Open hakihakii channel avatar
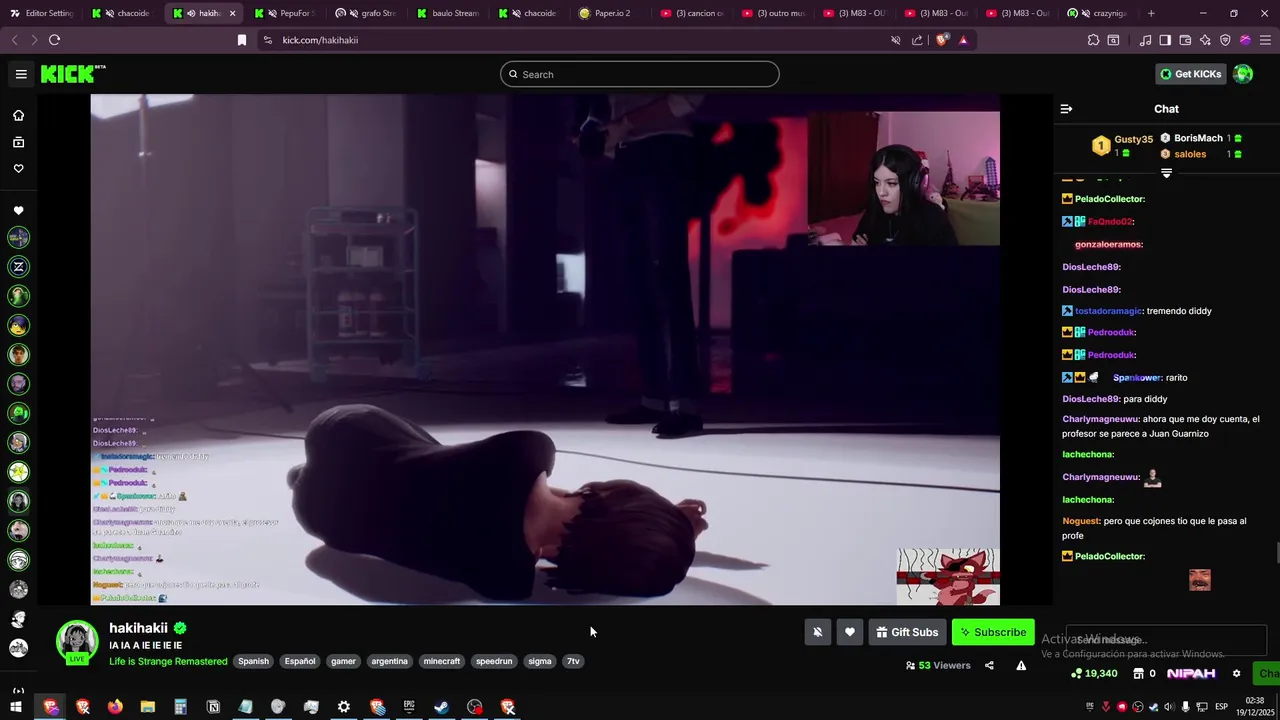The height and width of the screenshot is (720, 1280). click(x=77, y=642)
